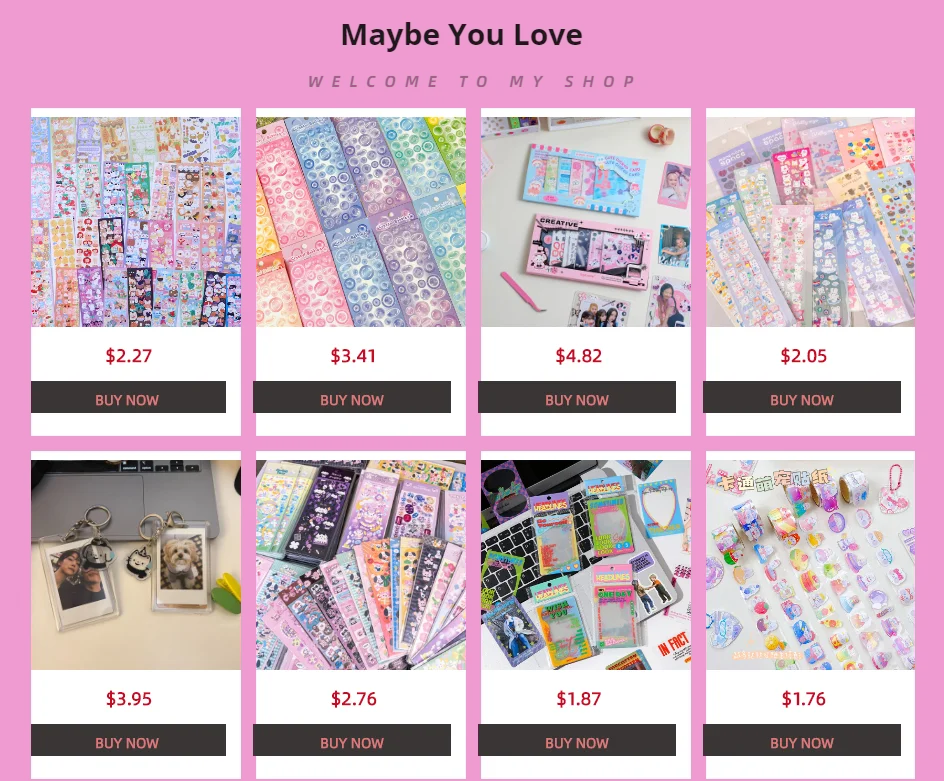Click the $4.82 price label
This screenshot has width=944, height=781.
pyautogui.click(x=579, y=356)
